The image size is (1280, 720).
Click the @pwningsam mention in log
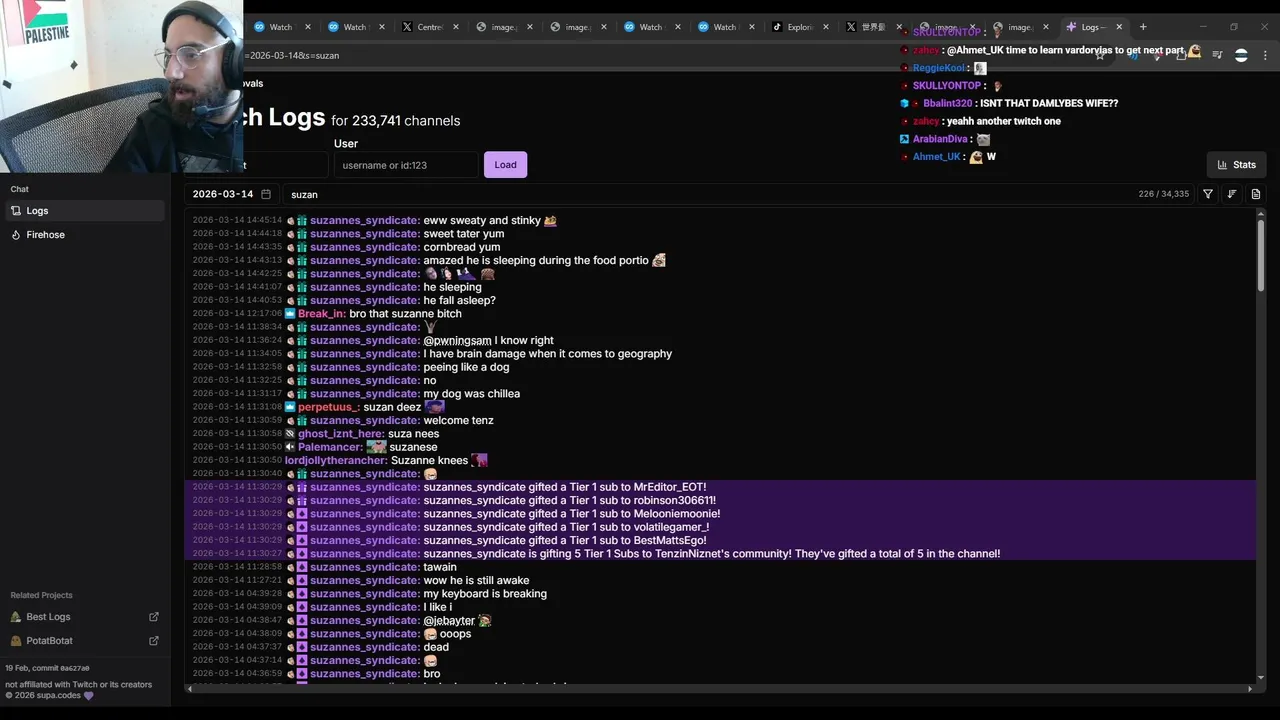pos(457,341)
